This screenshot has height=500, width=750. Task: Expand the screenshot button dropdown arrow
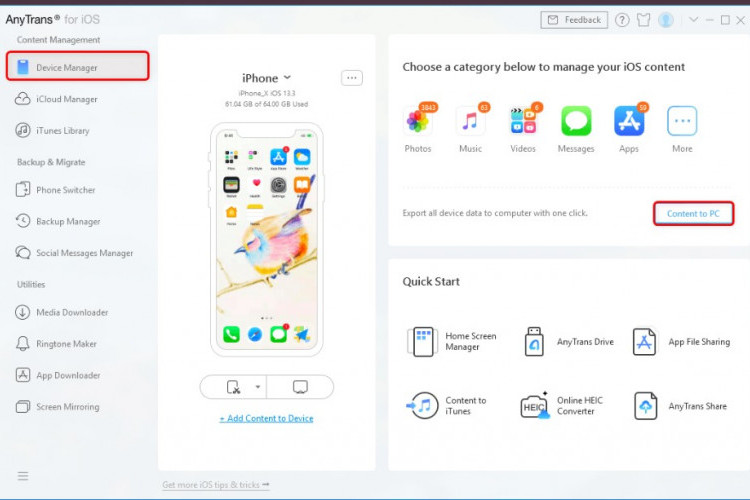pyautogui.click(x=258, y=387)
